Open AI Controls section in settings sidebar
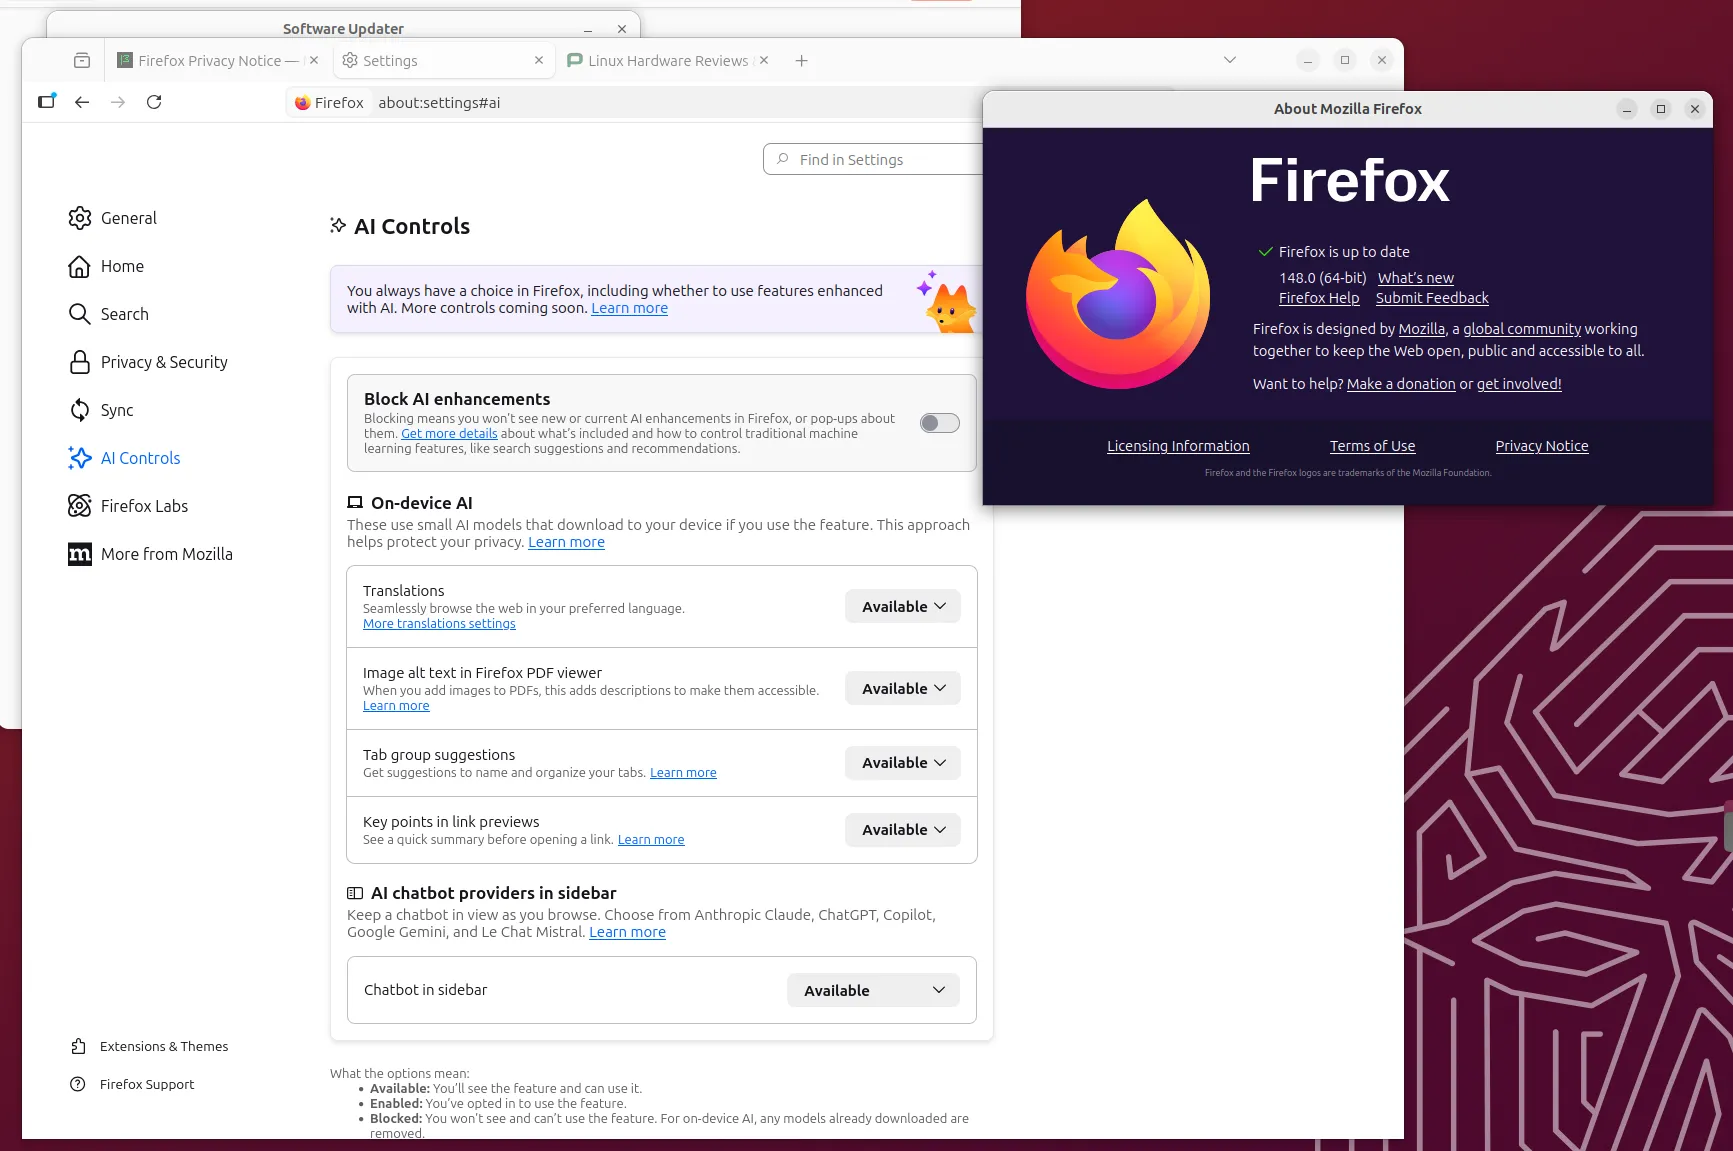This screenshot has height=1151, width=1733. pos(140,458)
